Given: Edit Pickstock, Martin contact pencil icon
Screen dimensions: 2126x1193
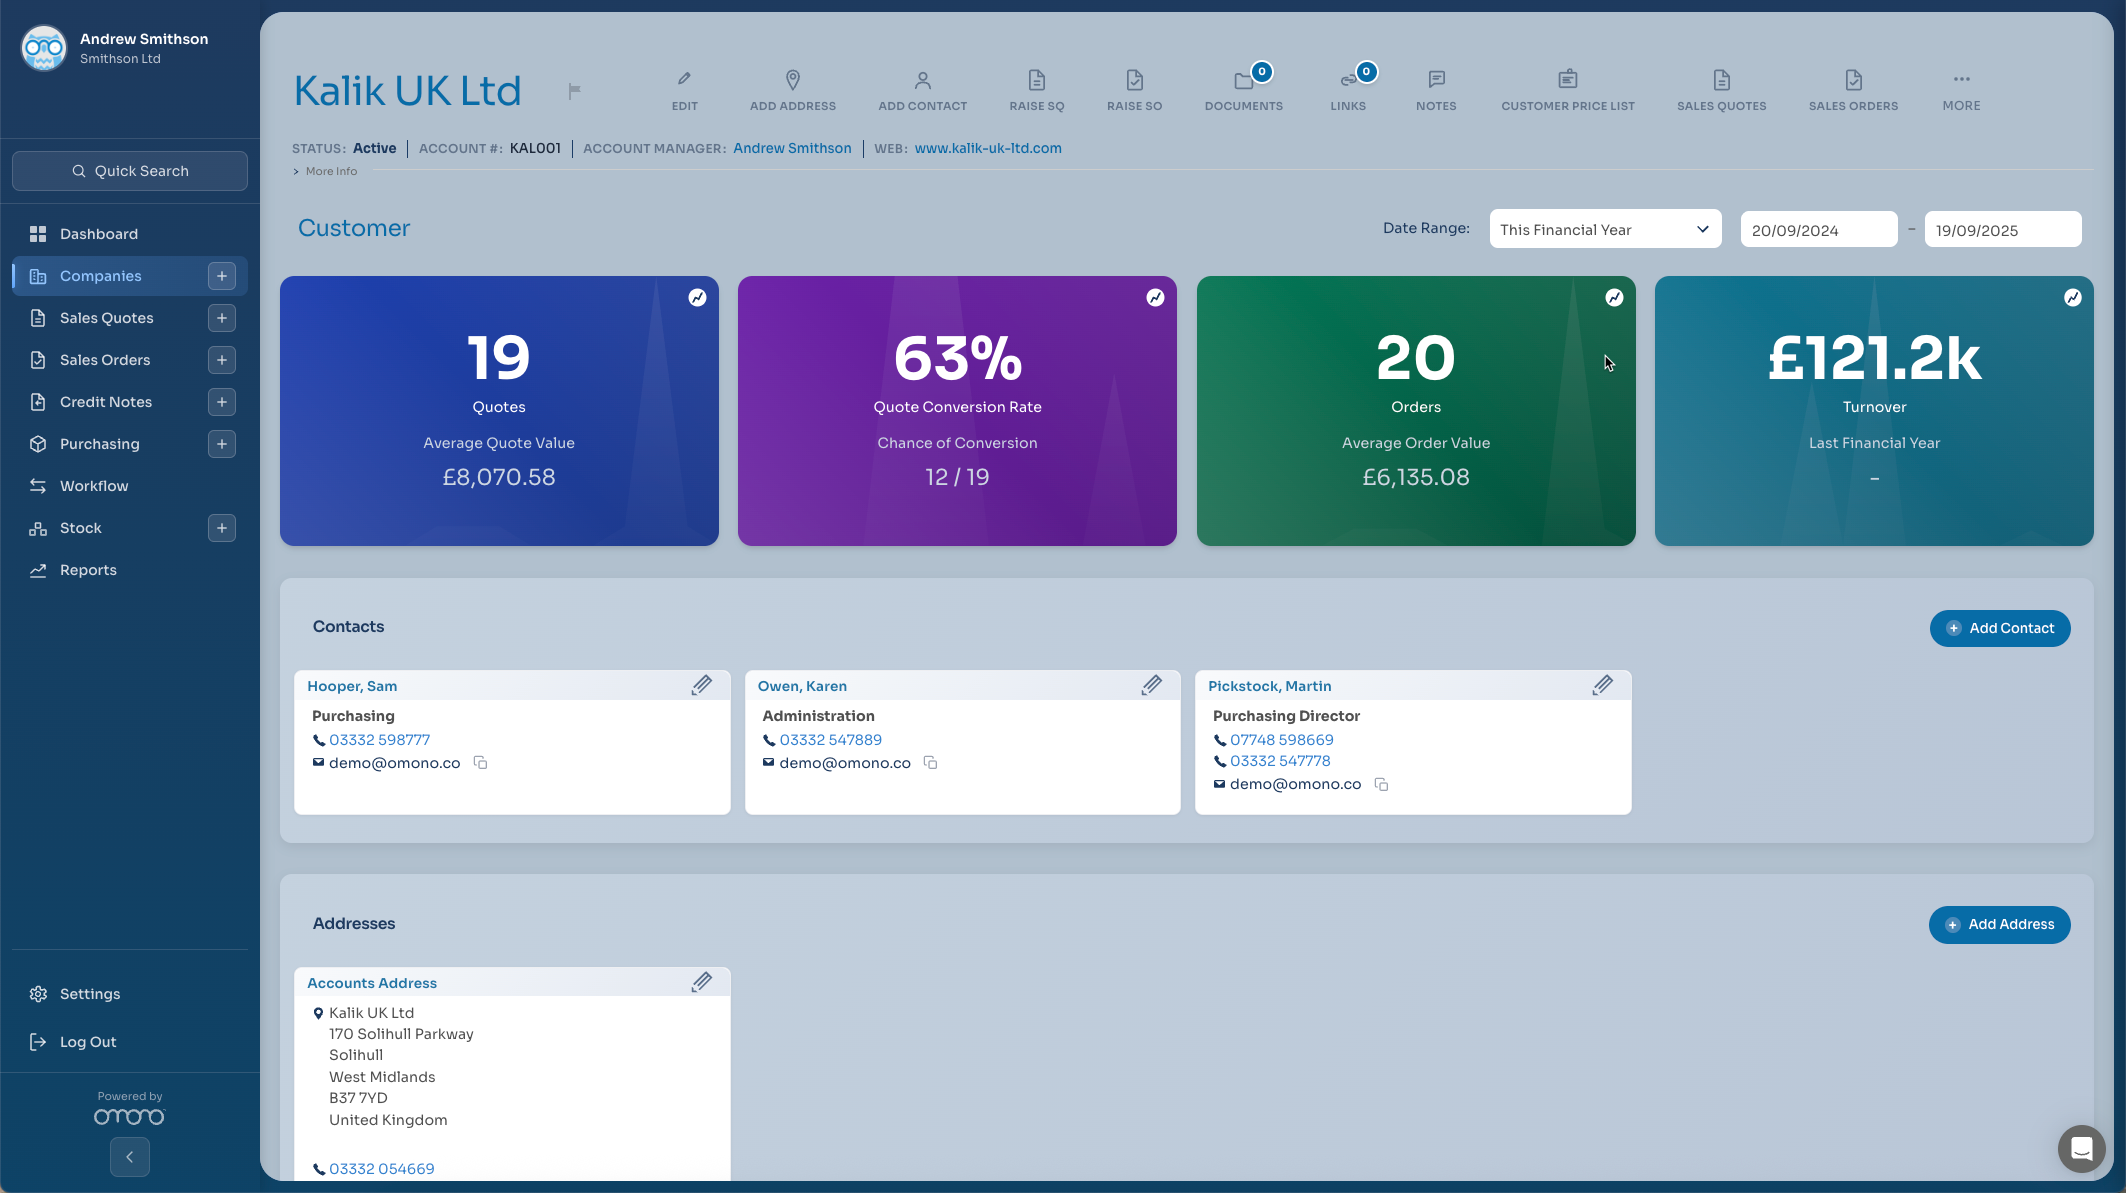Looking at the screenshot, I should pos(1603,685).
